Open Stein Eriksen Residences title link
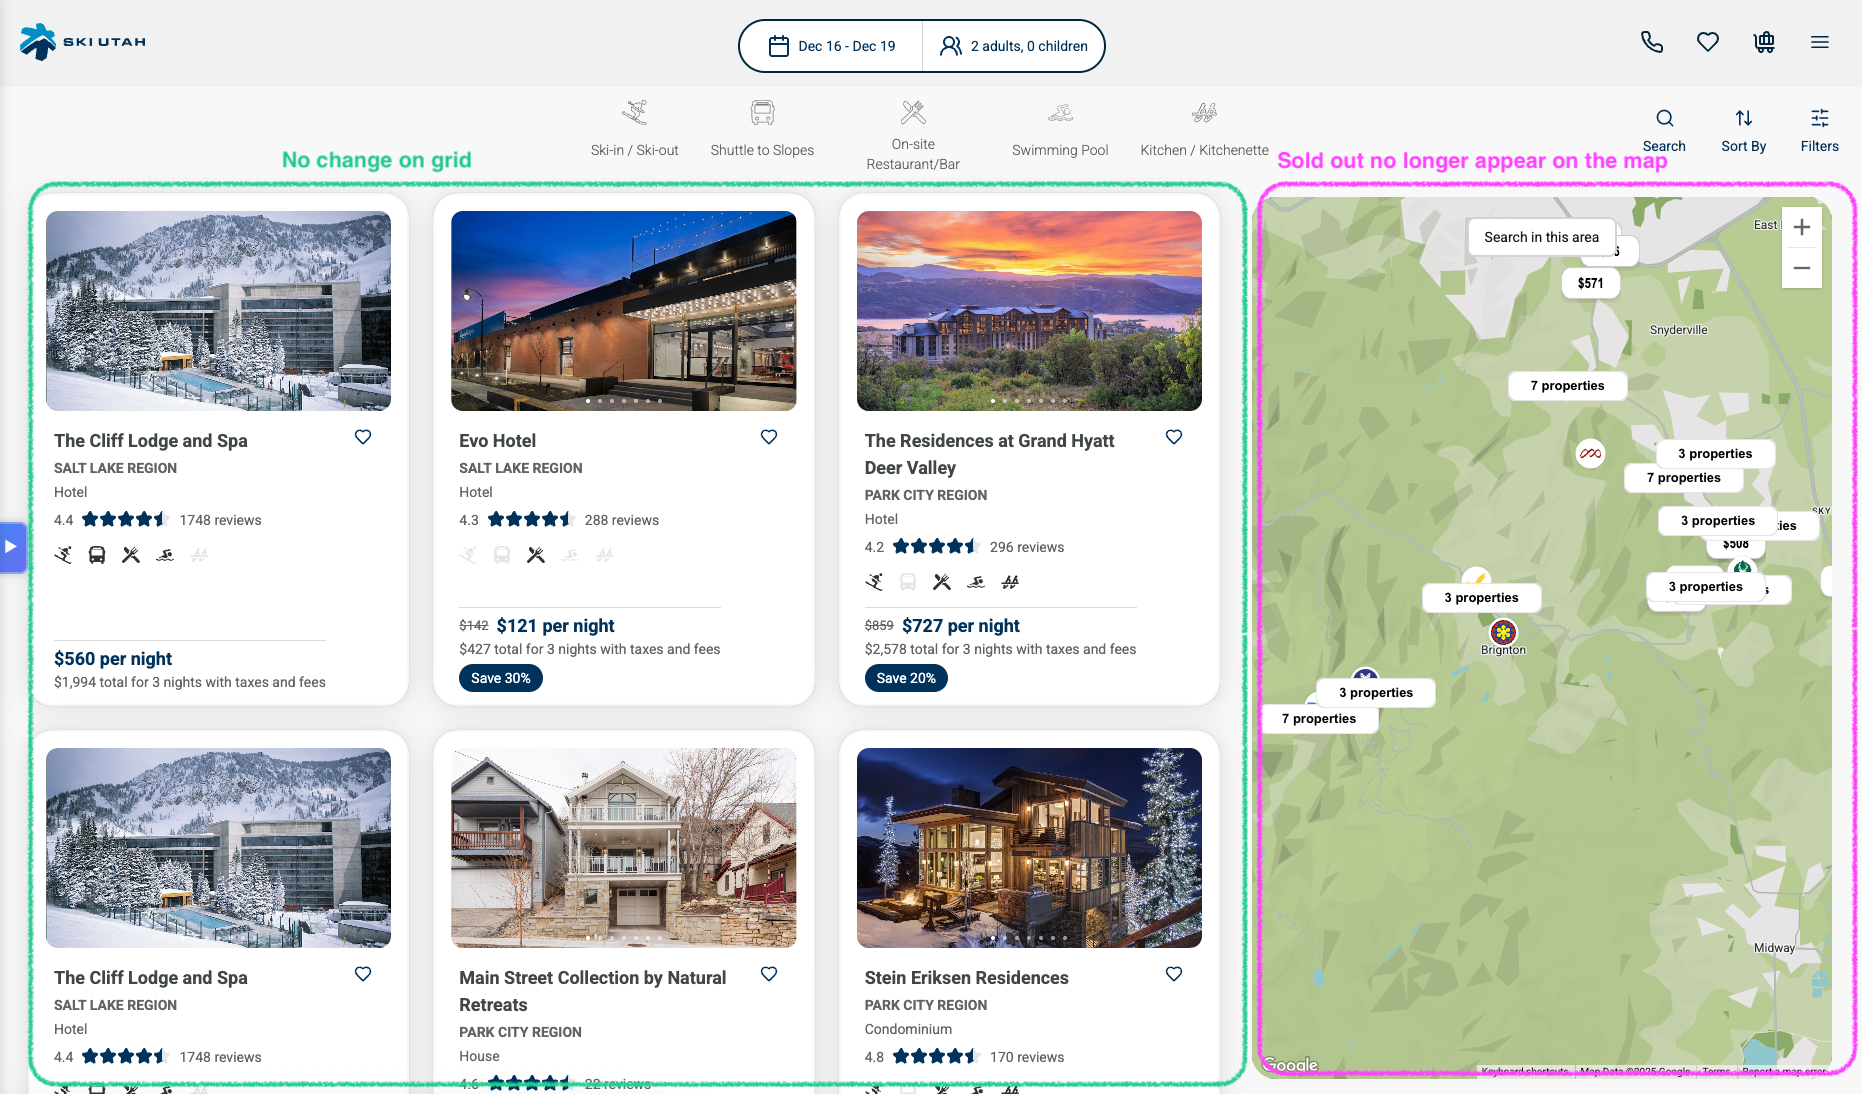 pos(966,978)
